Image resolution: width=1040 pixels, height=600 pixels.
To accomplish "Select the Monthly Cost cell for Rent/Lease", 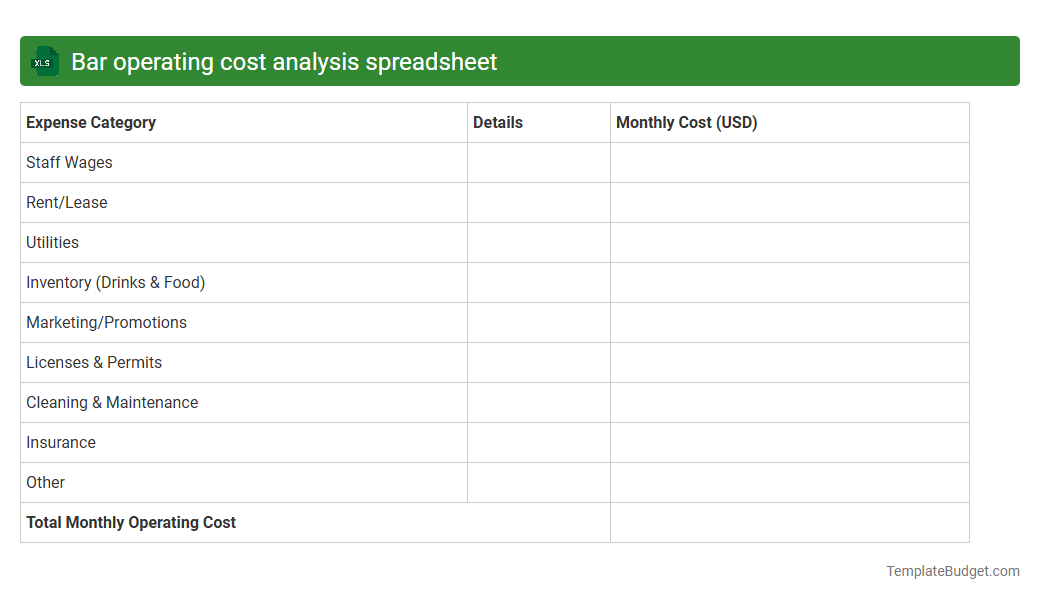I will coord(789,202).
